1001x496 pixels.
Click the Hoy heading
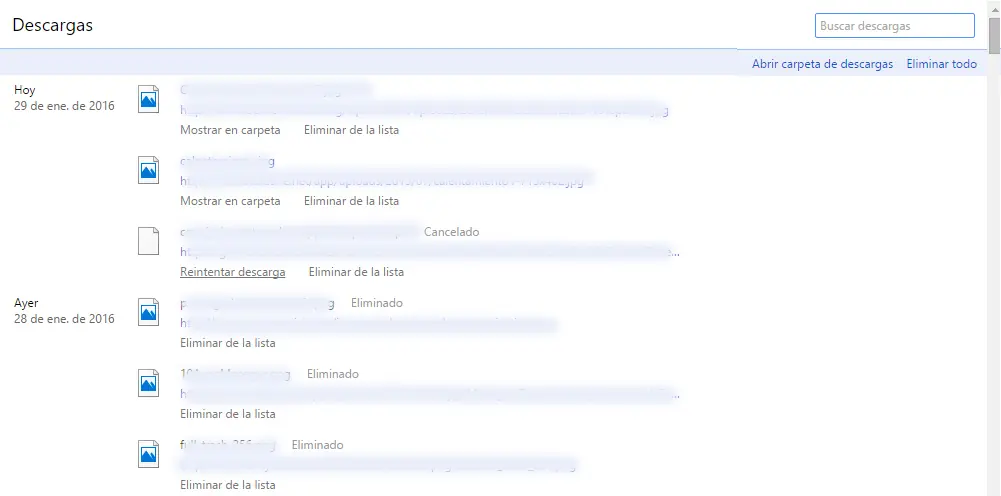point(24,90)
